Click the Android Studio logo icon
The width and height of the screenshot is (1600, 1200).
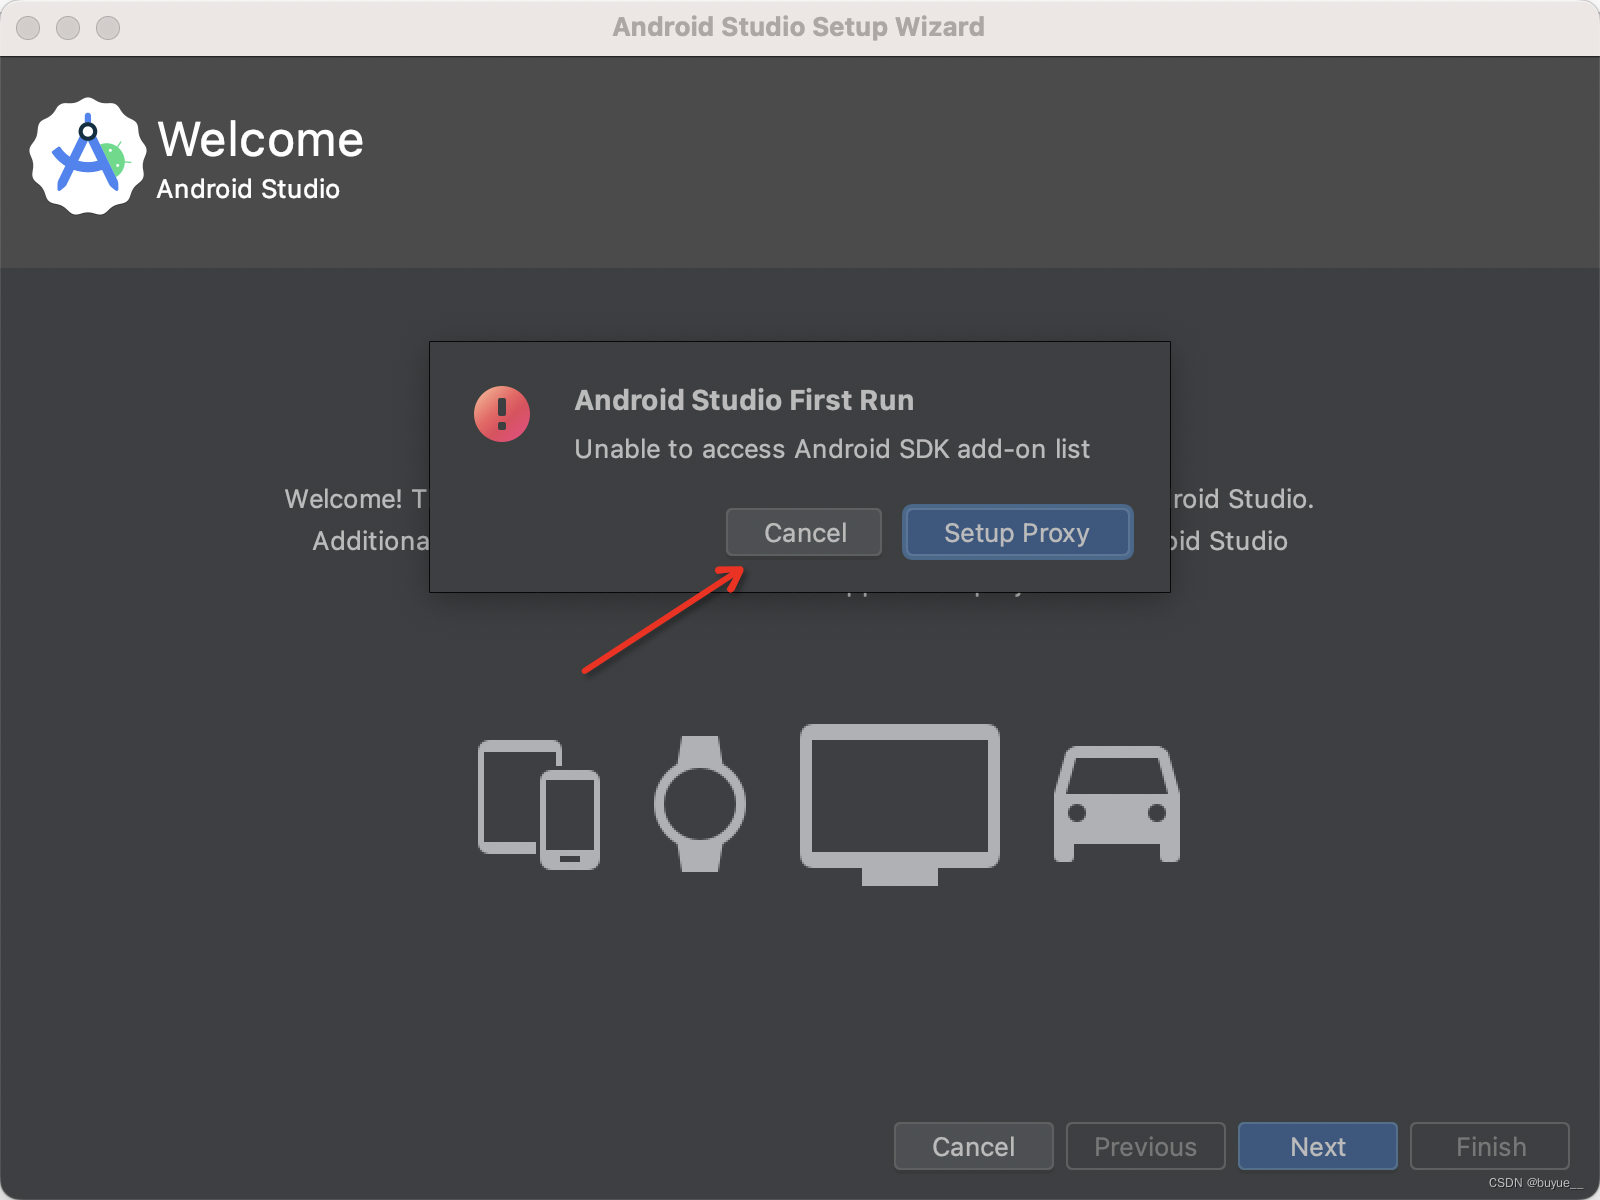tap(88, 156)
